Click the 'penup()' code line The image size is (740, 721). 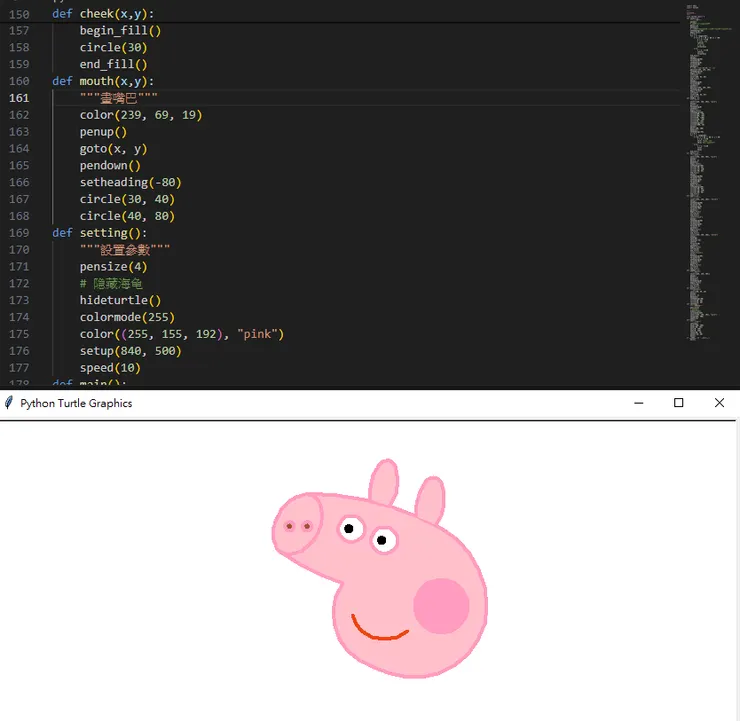click(x=103, y=132)
